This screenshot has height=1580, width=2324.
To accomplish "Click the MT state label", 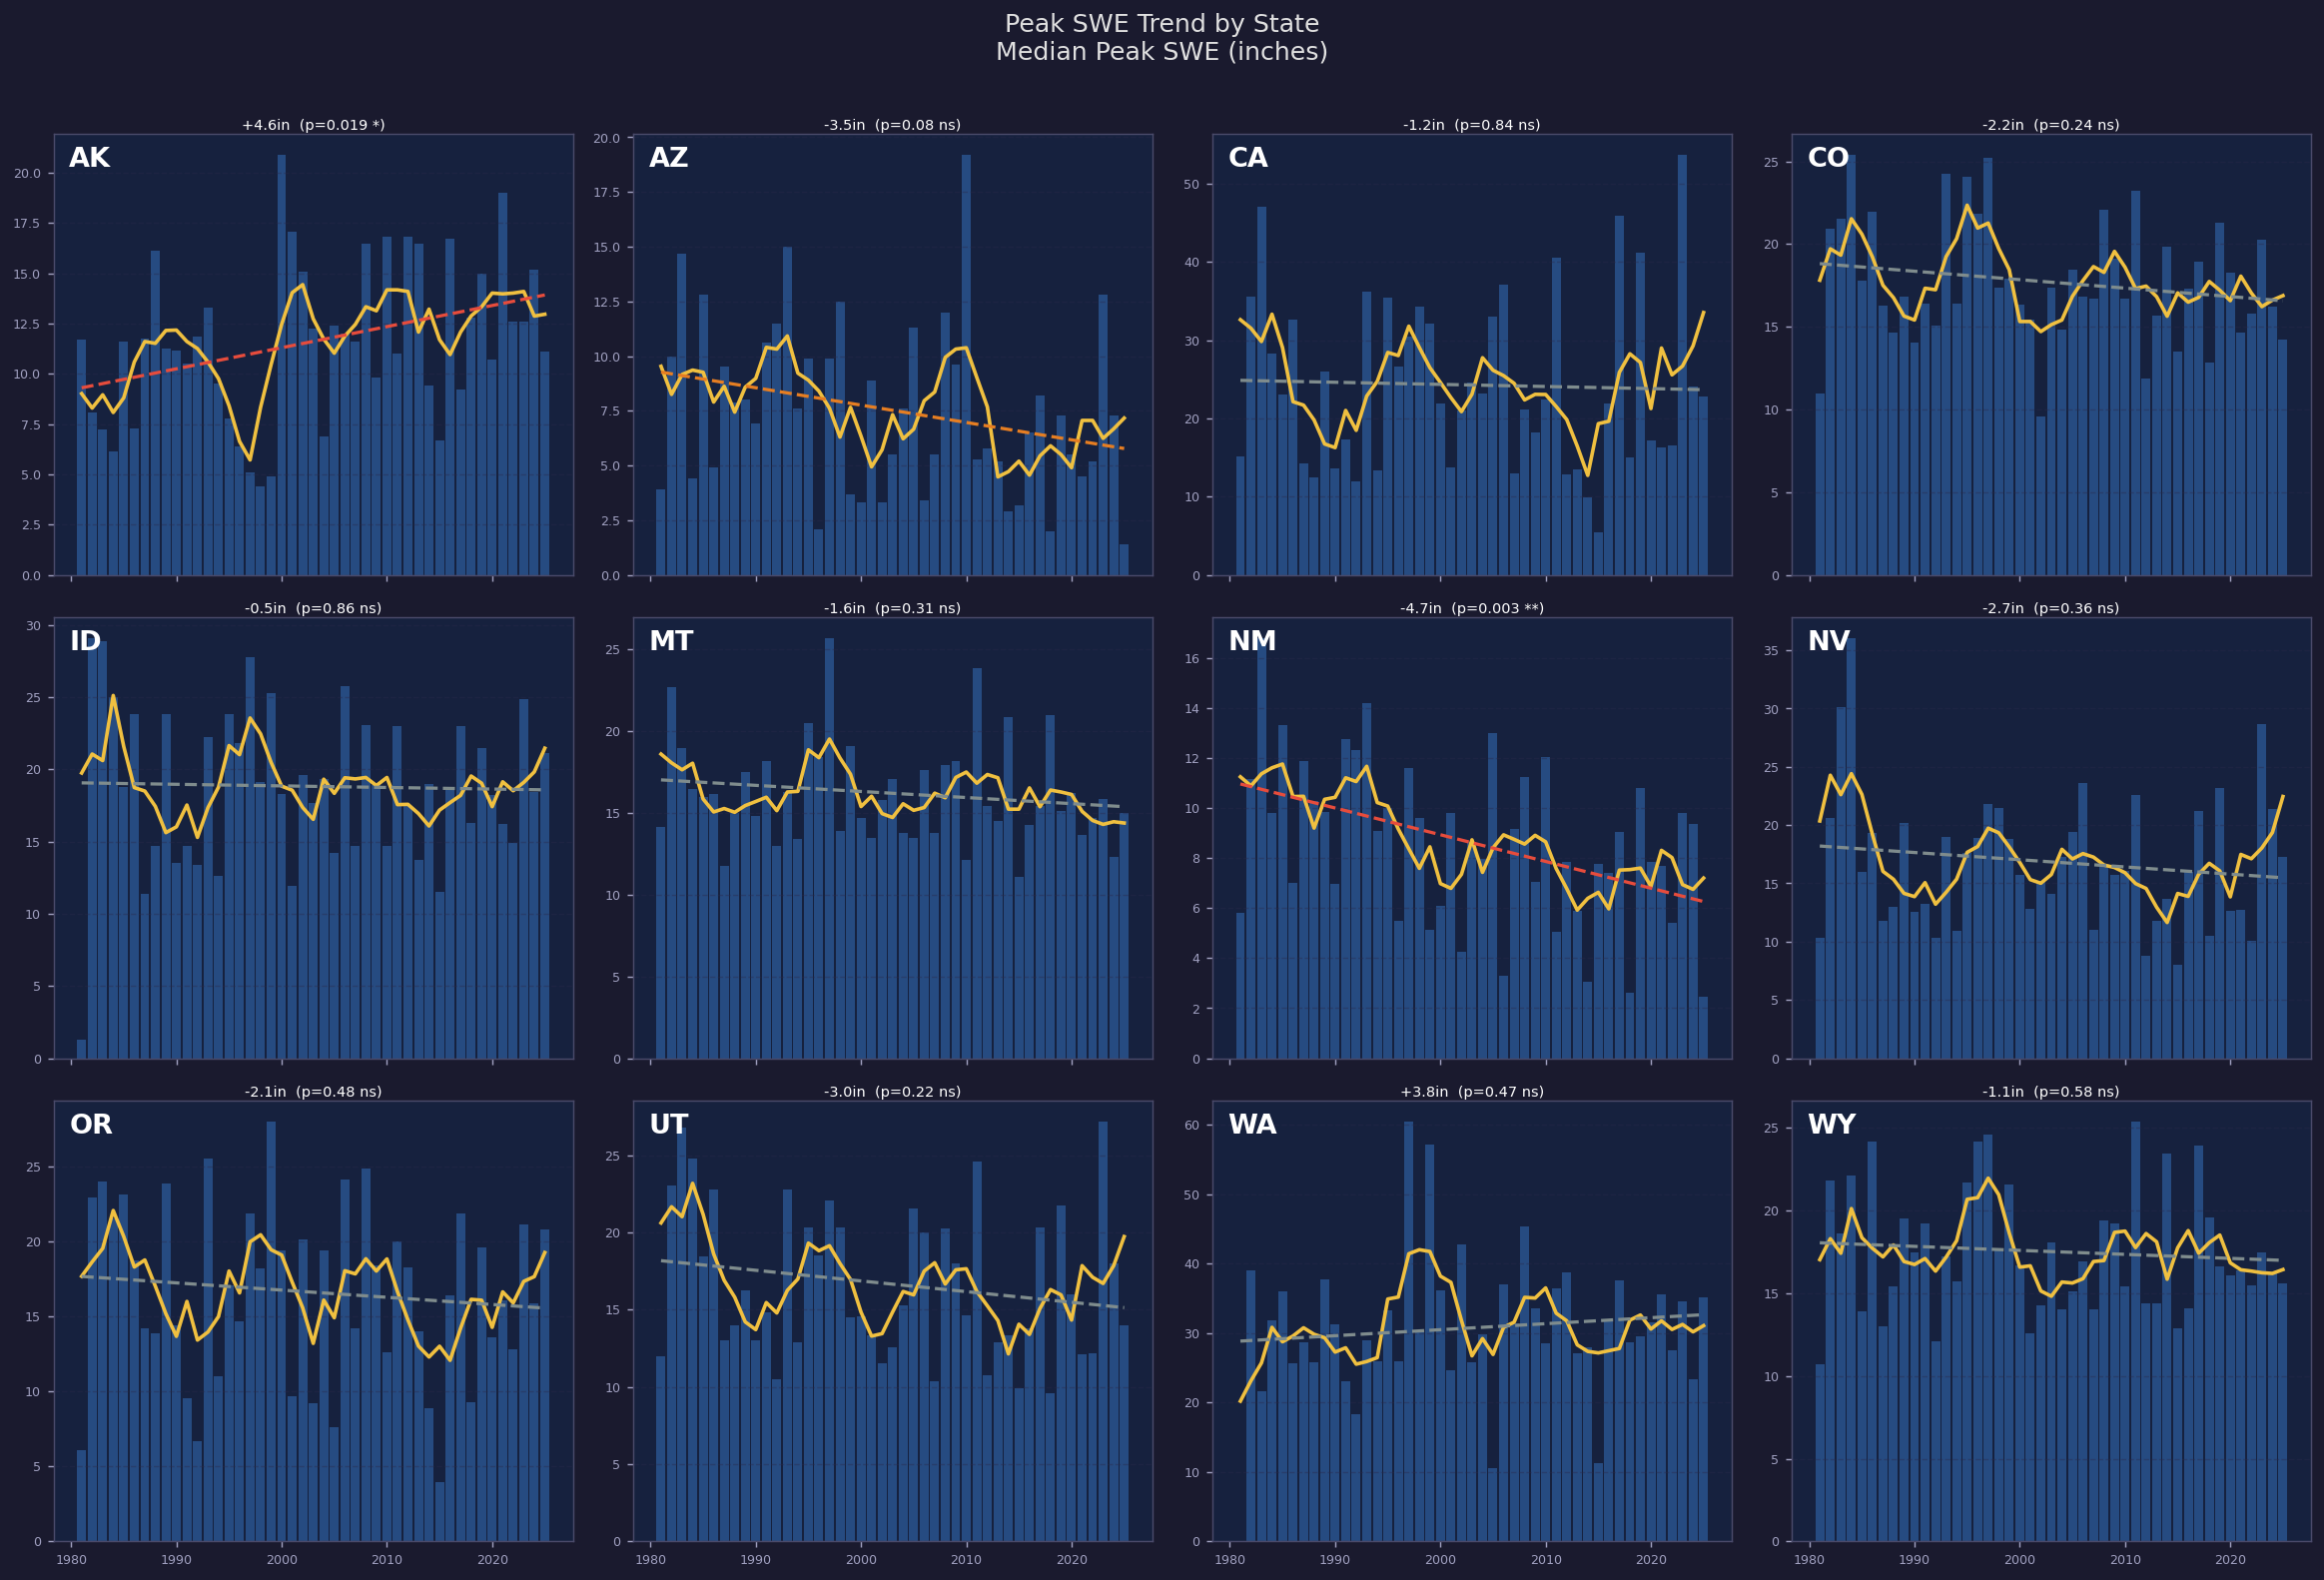I will [x=670, y=642].
